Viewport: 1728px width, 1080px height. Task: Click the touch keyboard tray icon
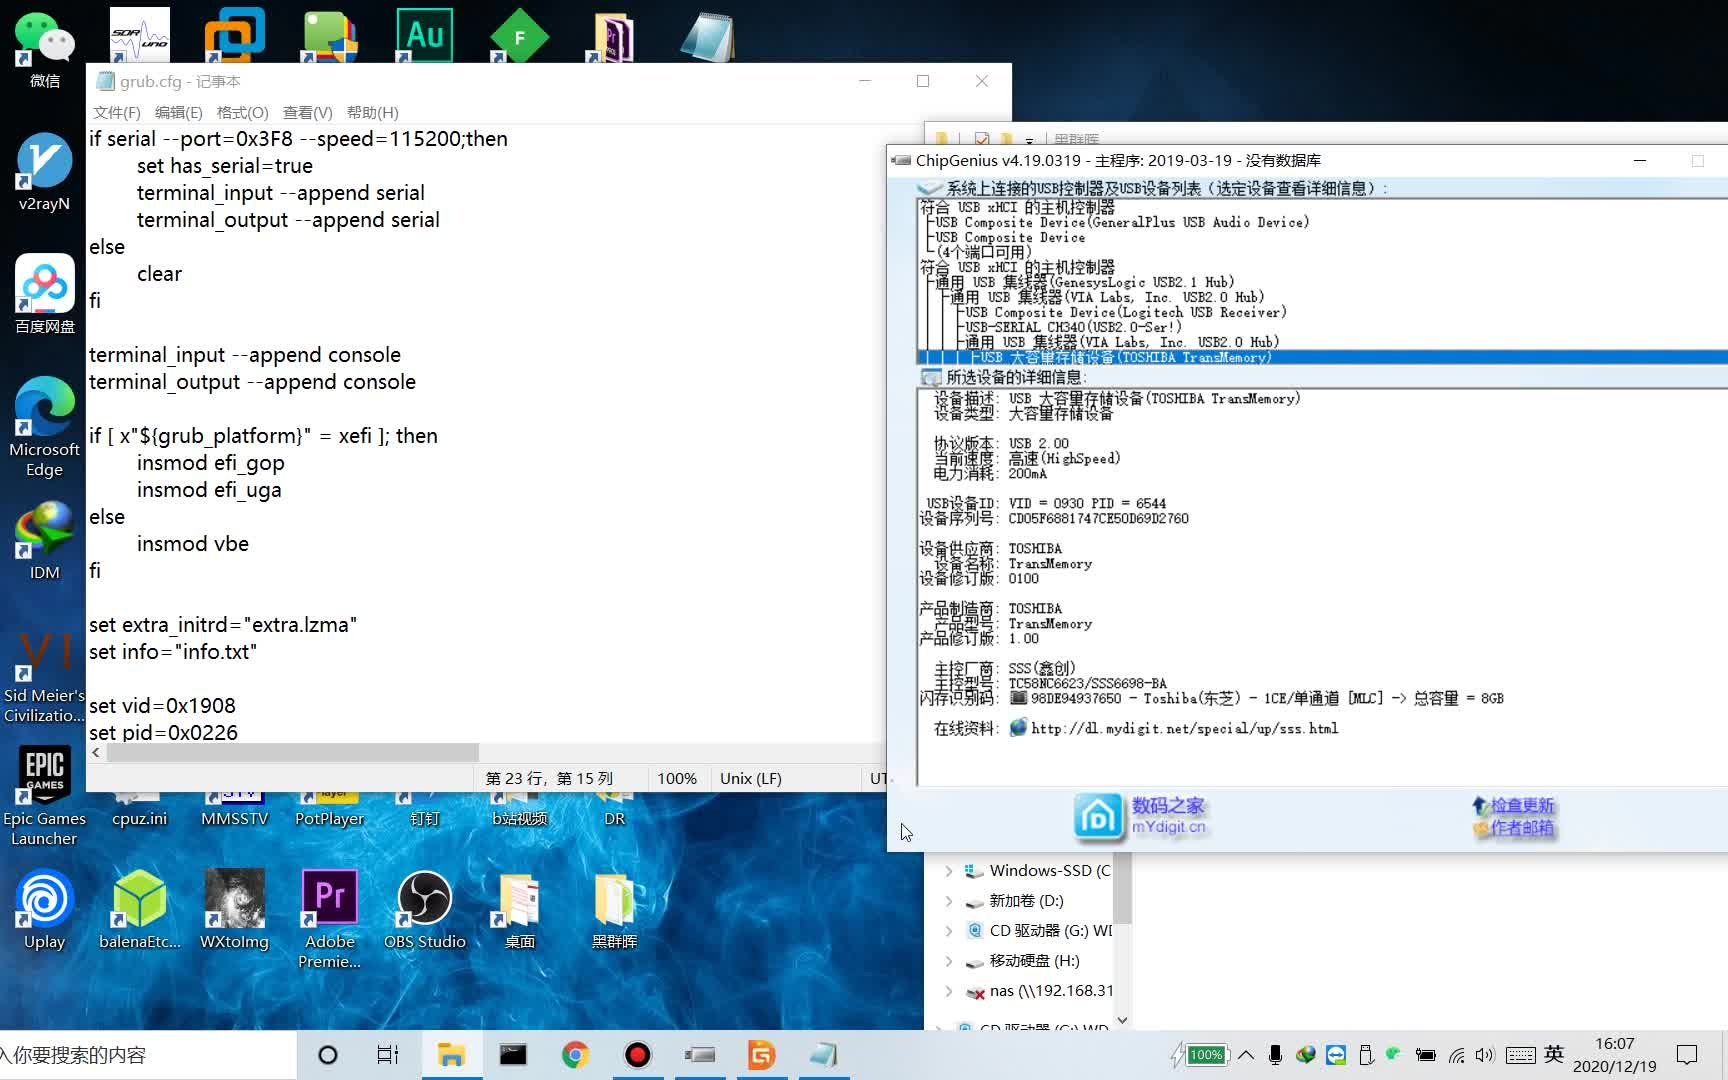click(x=1520, y=1055)
